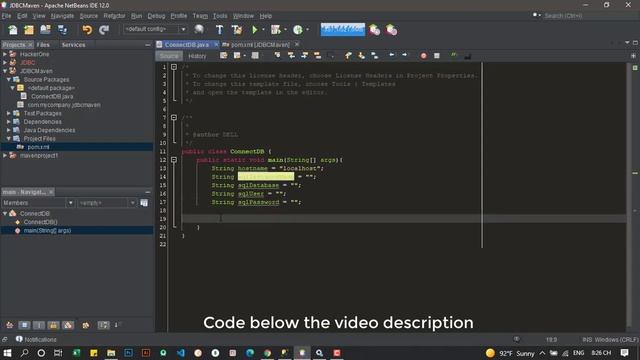
Task: Run the project with green play icon
Action: pyautogui.click(x=255, y=29)
